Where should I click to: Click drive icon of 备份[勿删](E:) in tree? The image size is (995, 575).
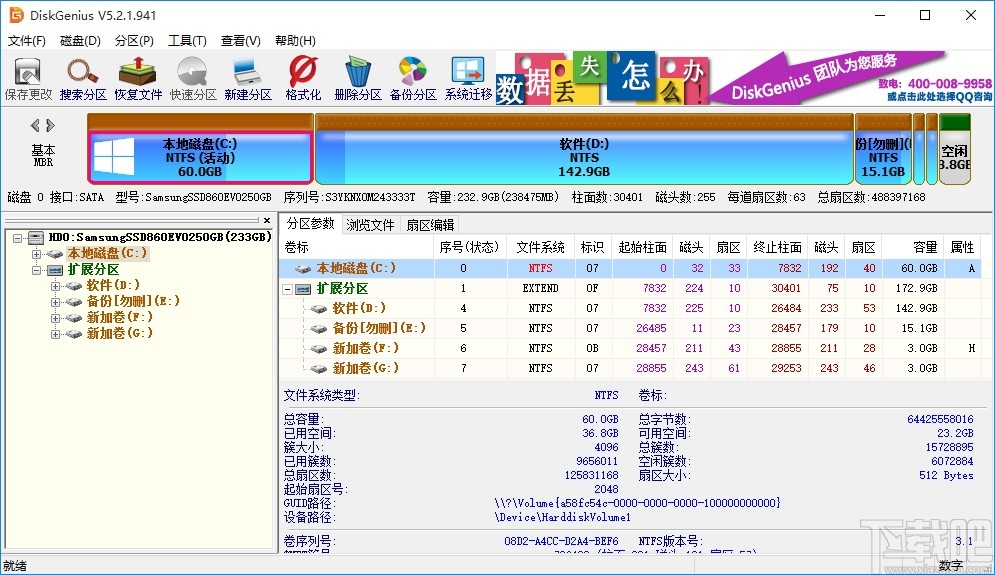click(x=74, y=302)
